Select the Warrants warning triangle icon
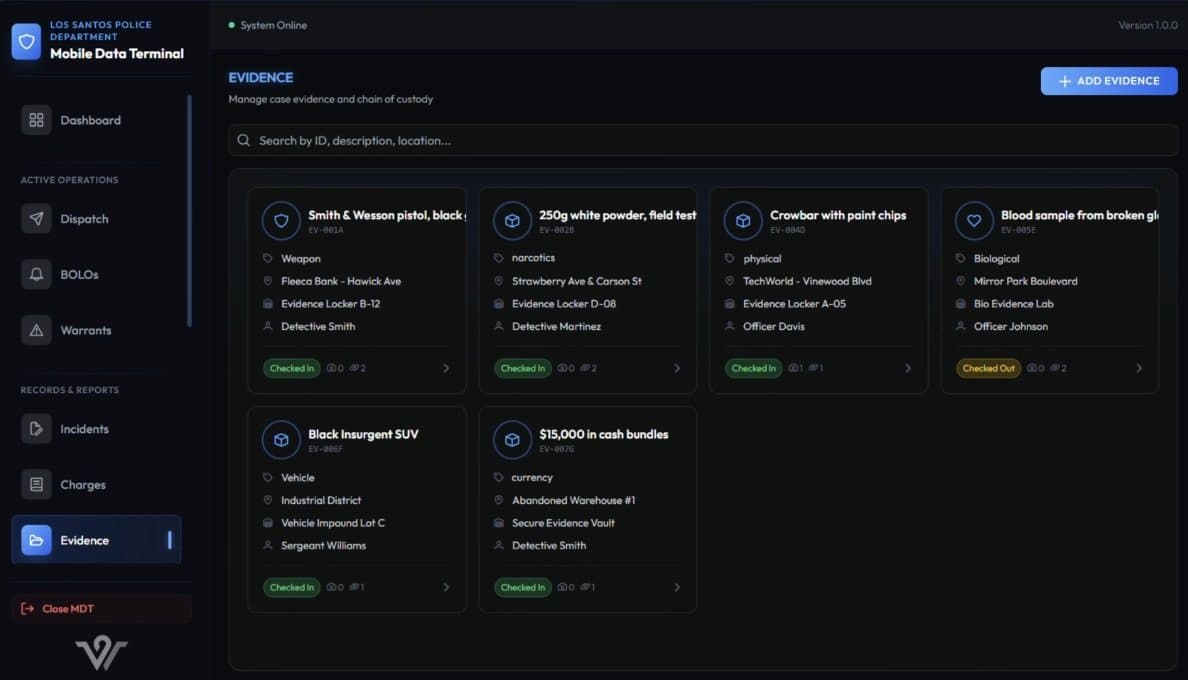Image resolution: width=1188 pixels, height=680 pixels. [36, 330]
